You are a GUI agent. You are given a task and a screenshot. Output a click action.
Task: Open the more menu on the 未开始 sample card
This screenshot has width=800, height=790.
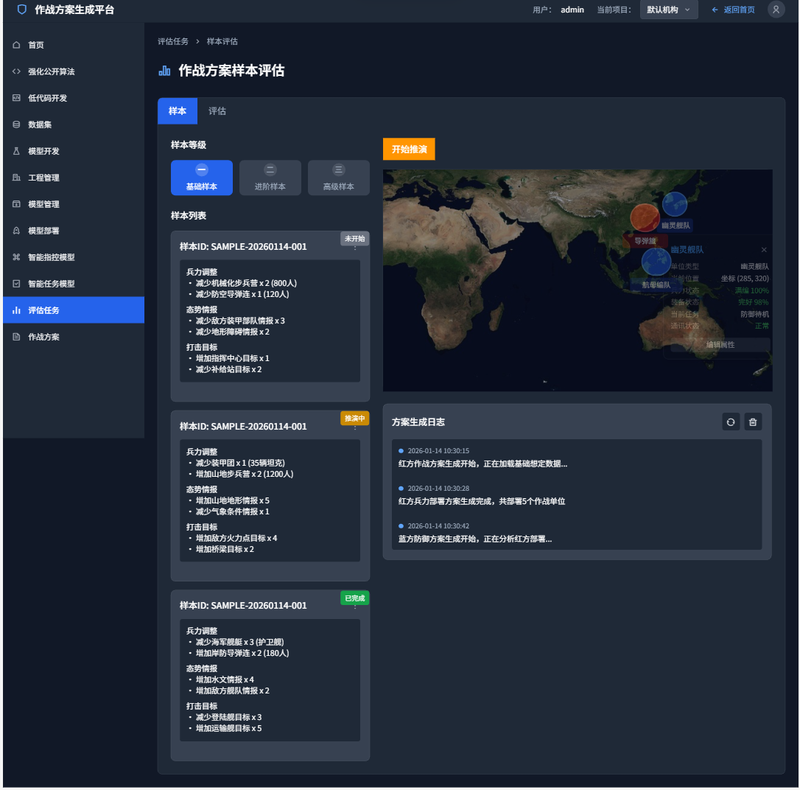[355, 248]
